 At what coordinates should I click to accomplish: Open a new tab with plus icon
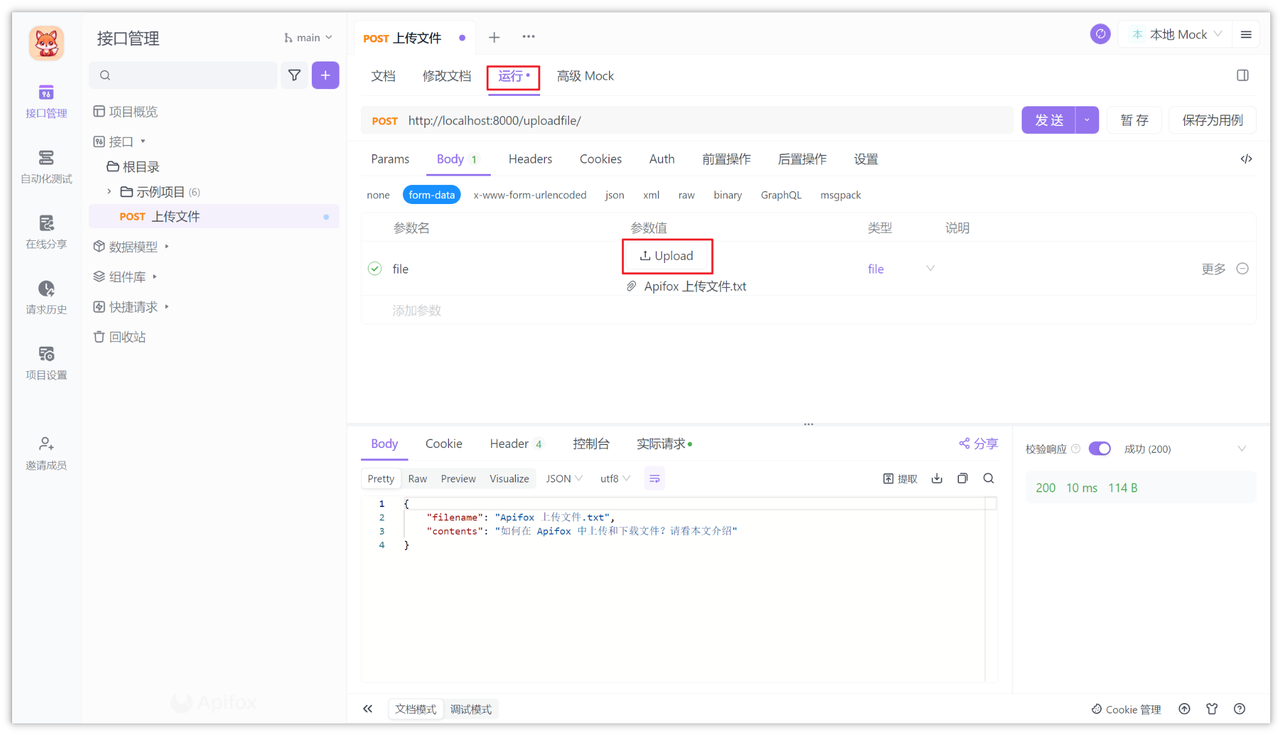tap(494, 38)
